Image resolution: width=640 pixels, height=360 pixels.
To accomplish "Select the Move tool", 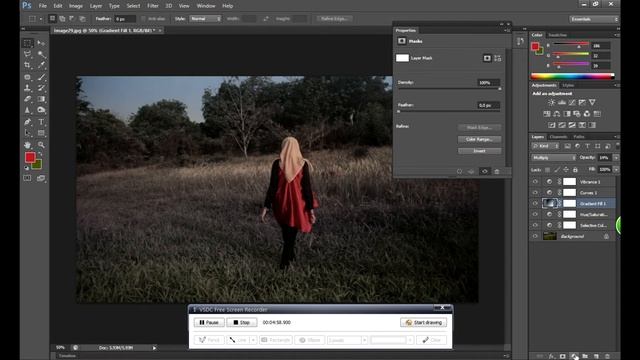I will coord(41,43).
